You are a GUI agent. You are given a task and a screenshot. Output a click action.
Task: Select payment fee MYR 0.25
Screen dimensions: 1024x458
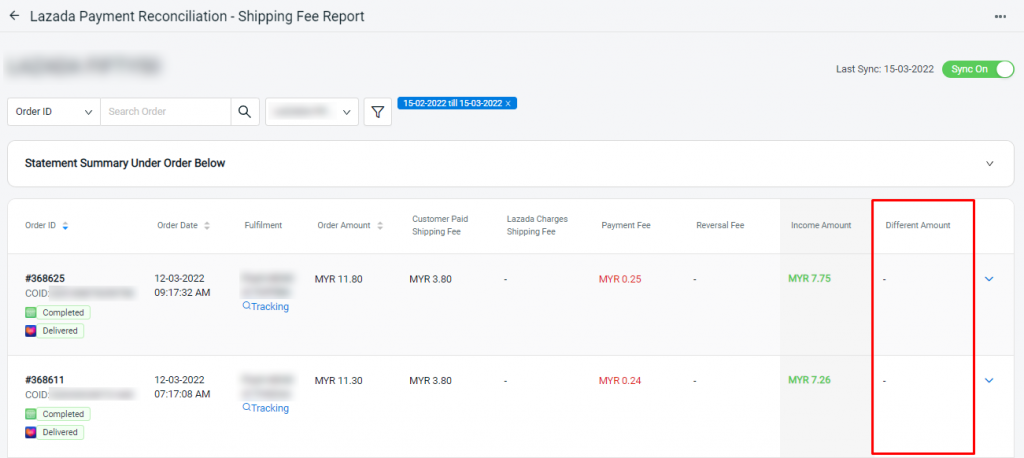point(620,279)
